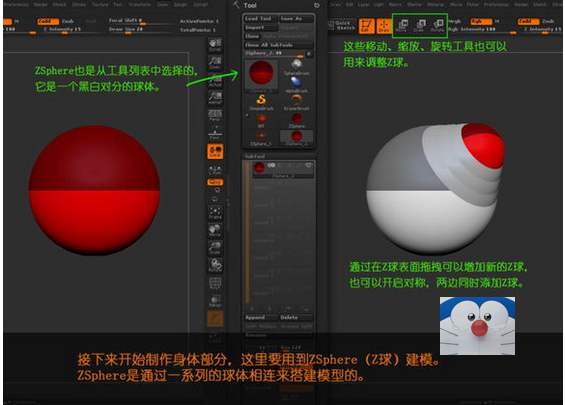
Task: Toggle the eye visibility on the ZSphere subtool
Action: click(308, 165)
